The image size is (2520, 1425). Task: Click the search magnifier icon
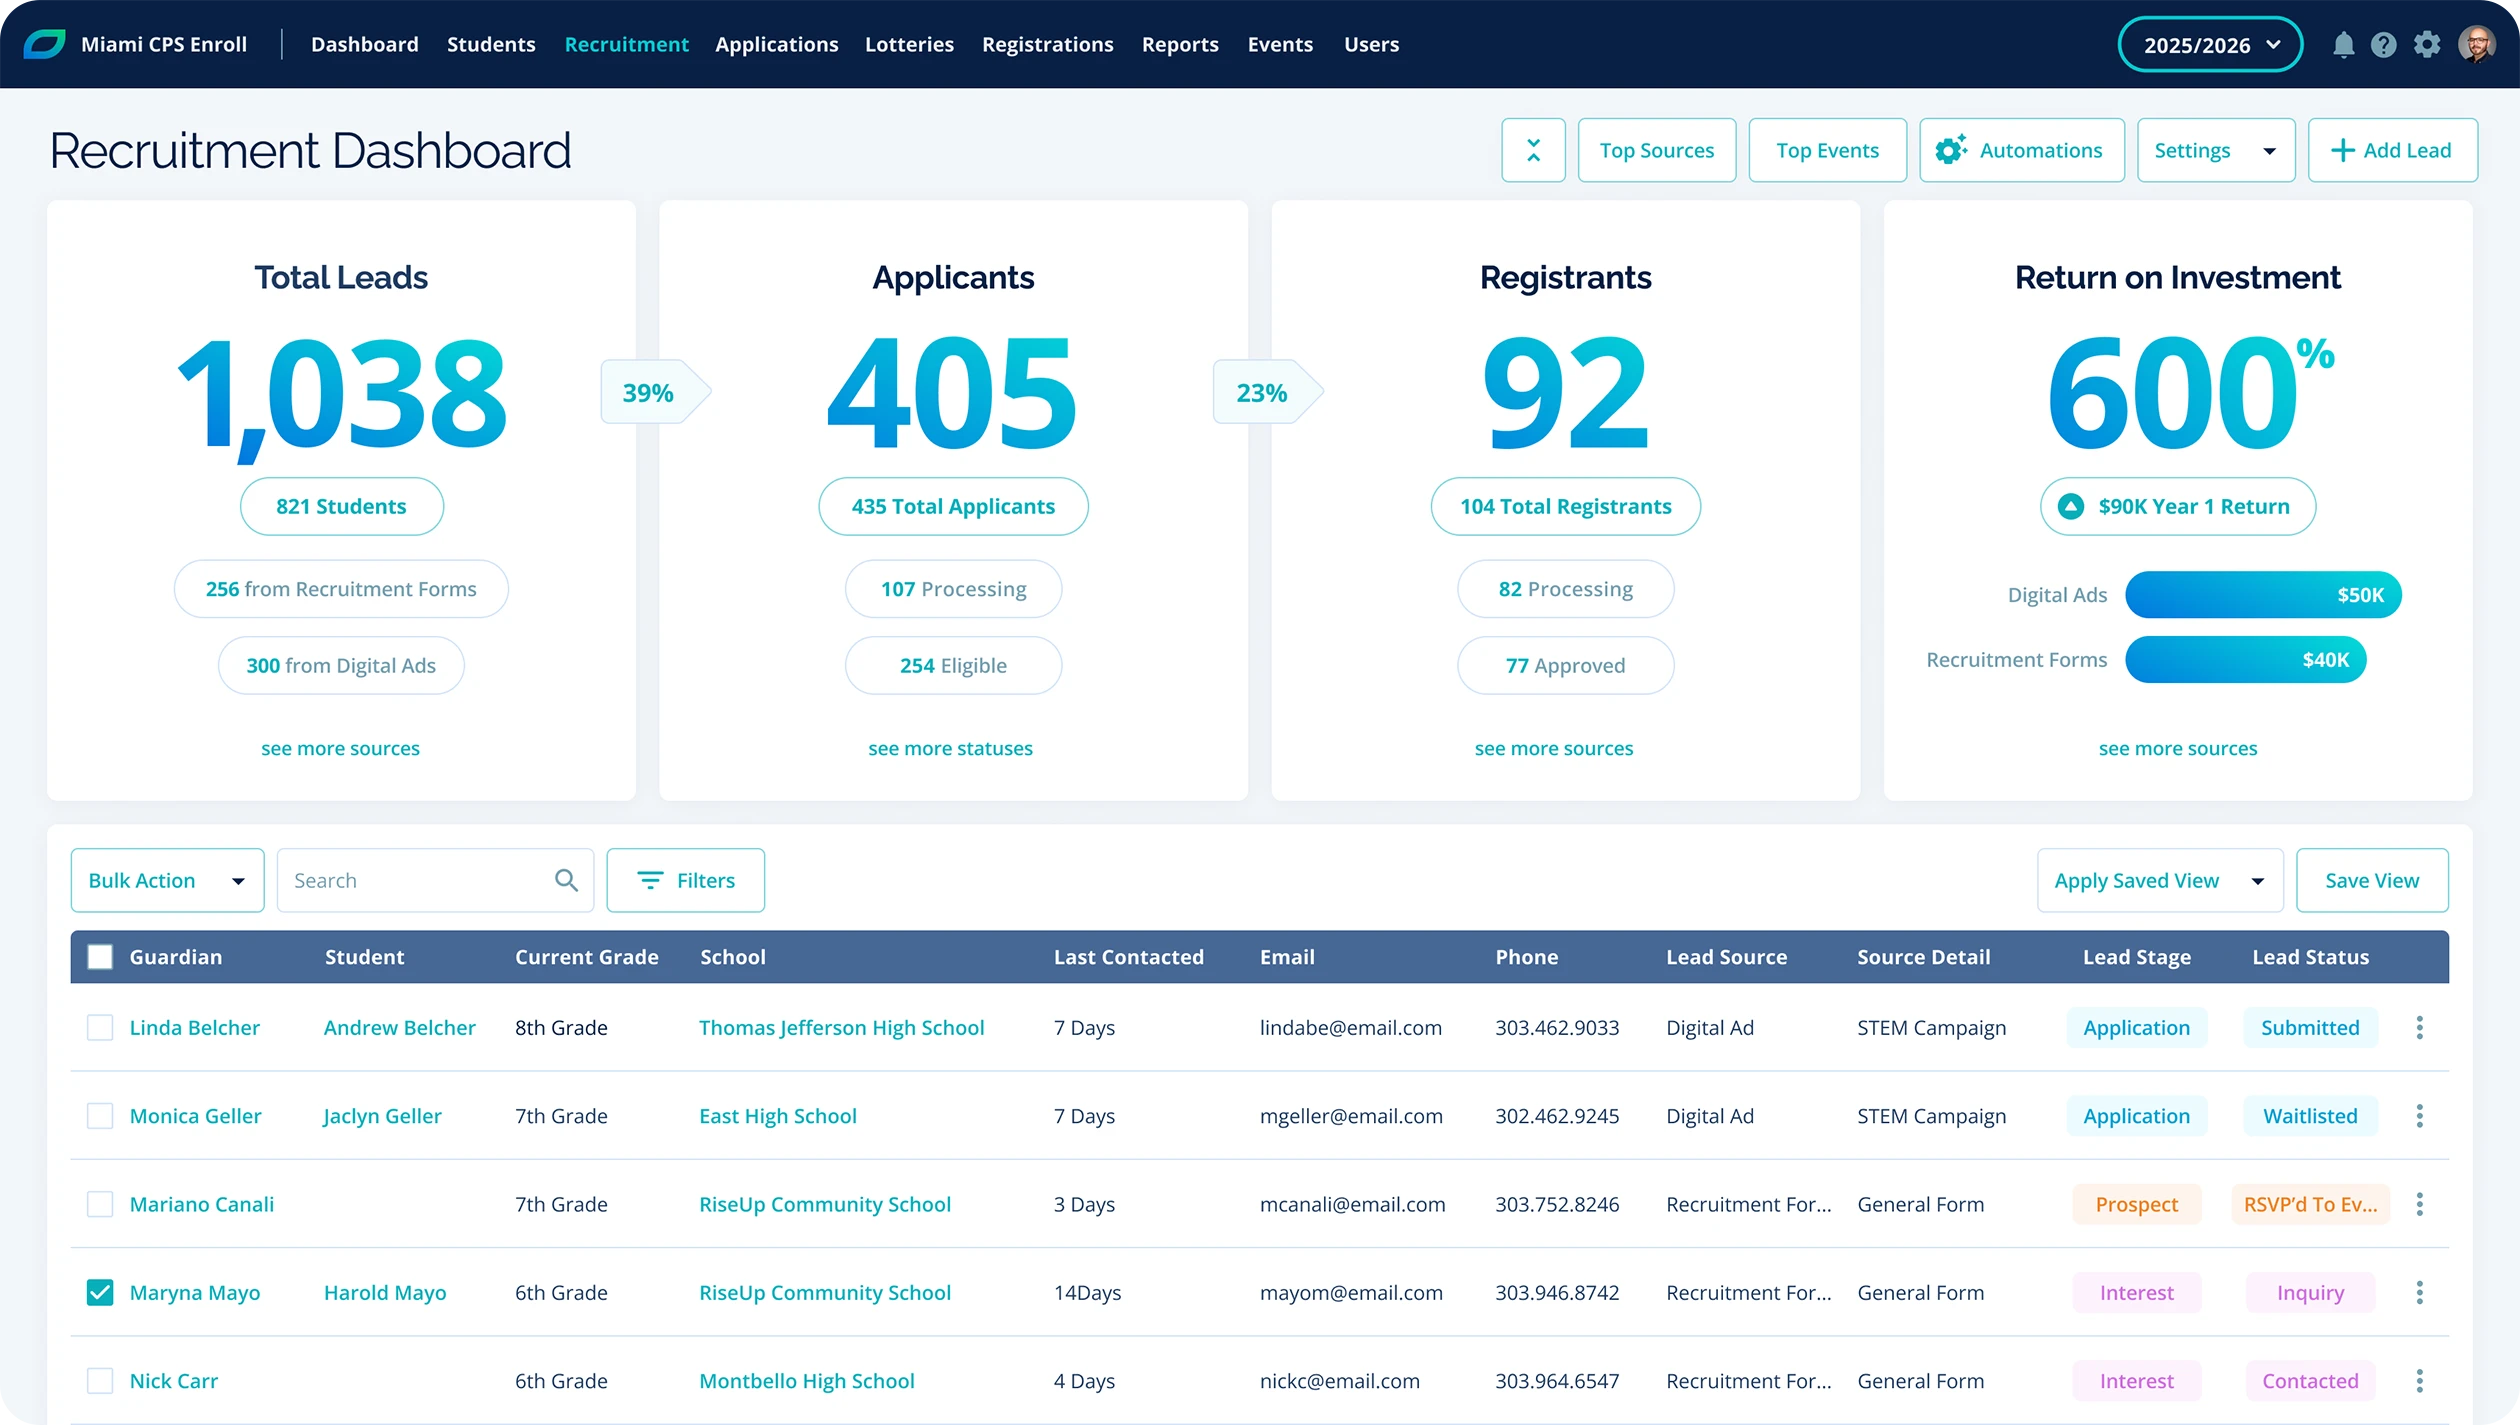pos(566,880)
